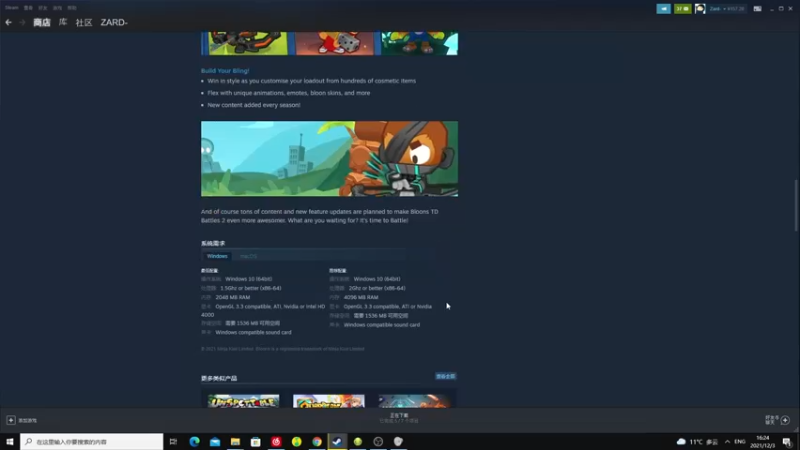Screen dimensions: 800x450
Task: Click the tennis ball taskbar icon
Action: 358,441
